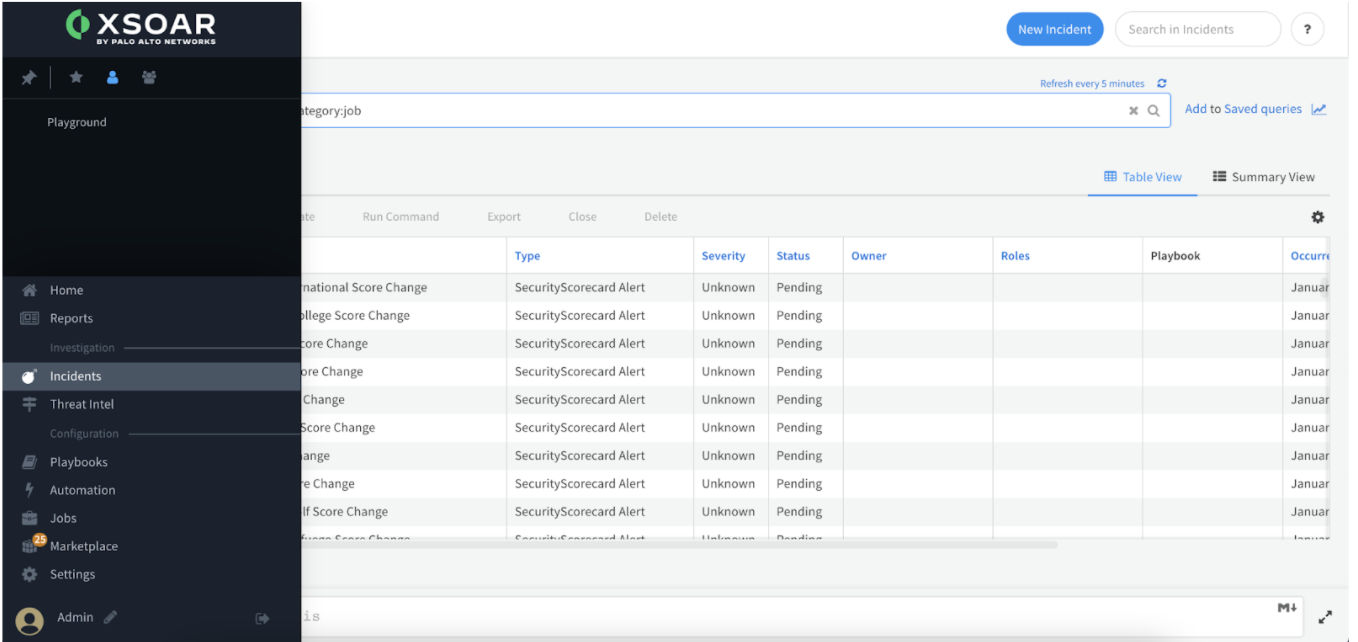
Task: Open the Saved queries link
Action: pyautogui.click(x=1263, y=109)
